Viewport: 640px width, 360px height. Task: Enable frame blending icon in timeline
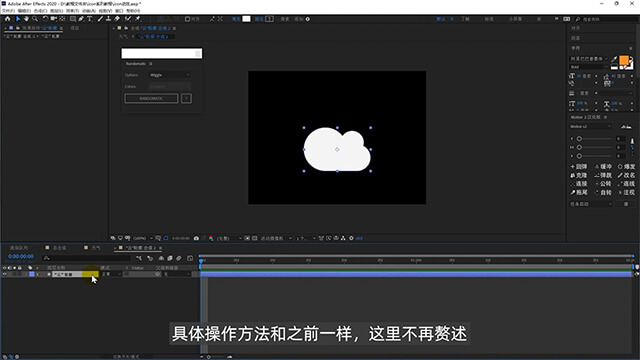(170, 258)
